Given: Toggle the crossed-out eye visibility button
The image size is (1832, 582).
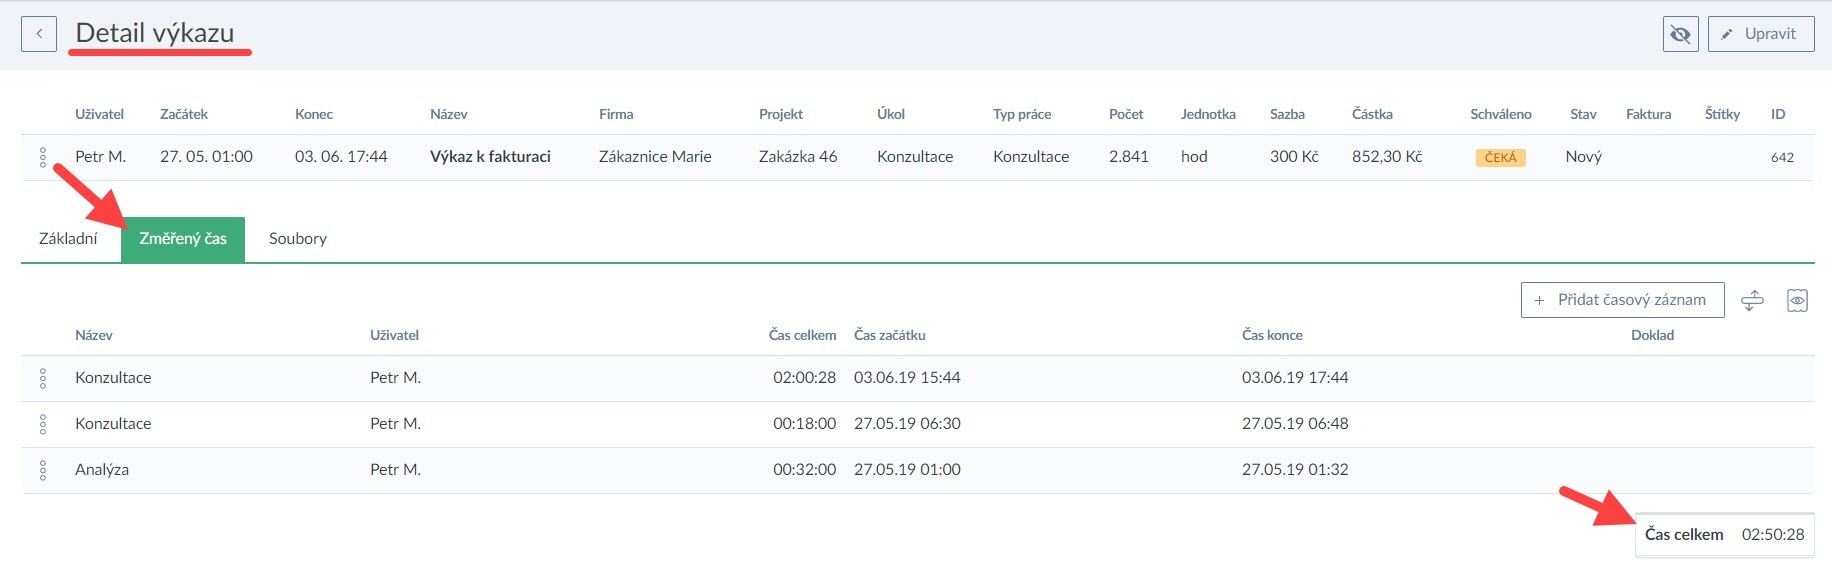Looking at the screenshot, I should pos(1680,34).
